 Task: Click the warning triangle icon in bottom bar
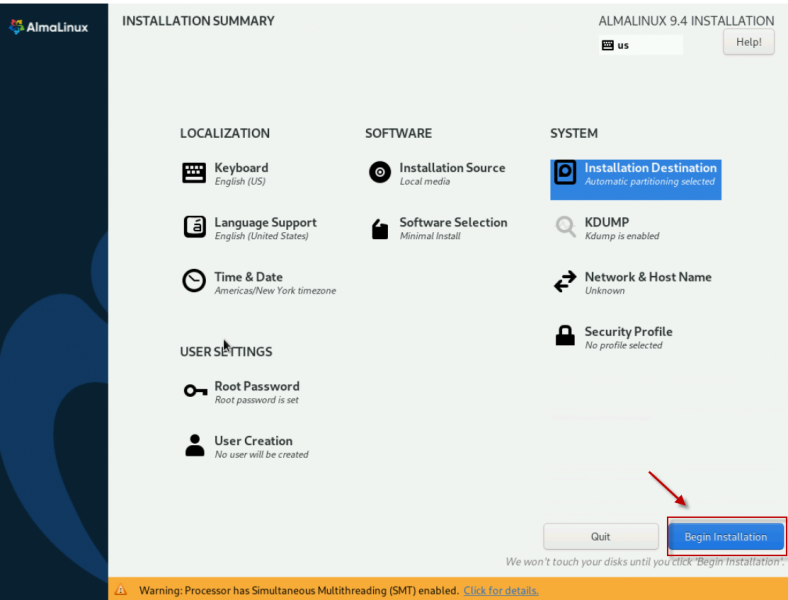(x=121, y=589)
